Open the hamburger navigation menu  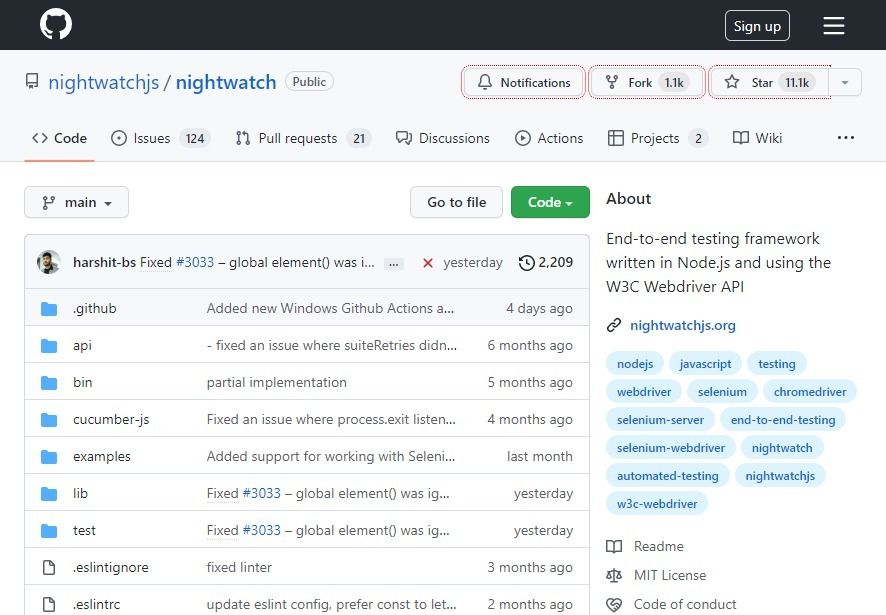click(833, 25)
